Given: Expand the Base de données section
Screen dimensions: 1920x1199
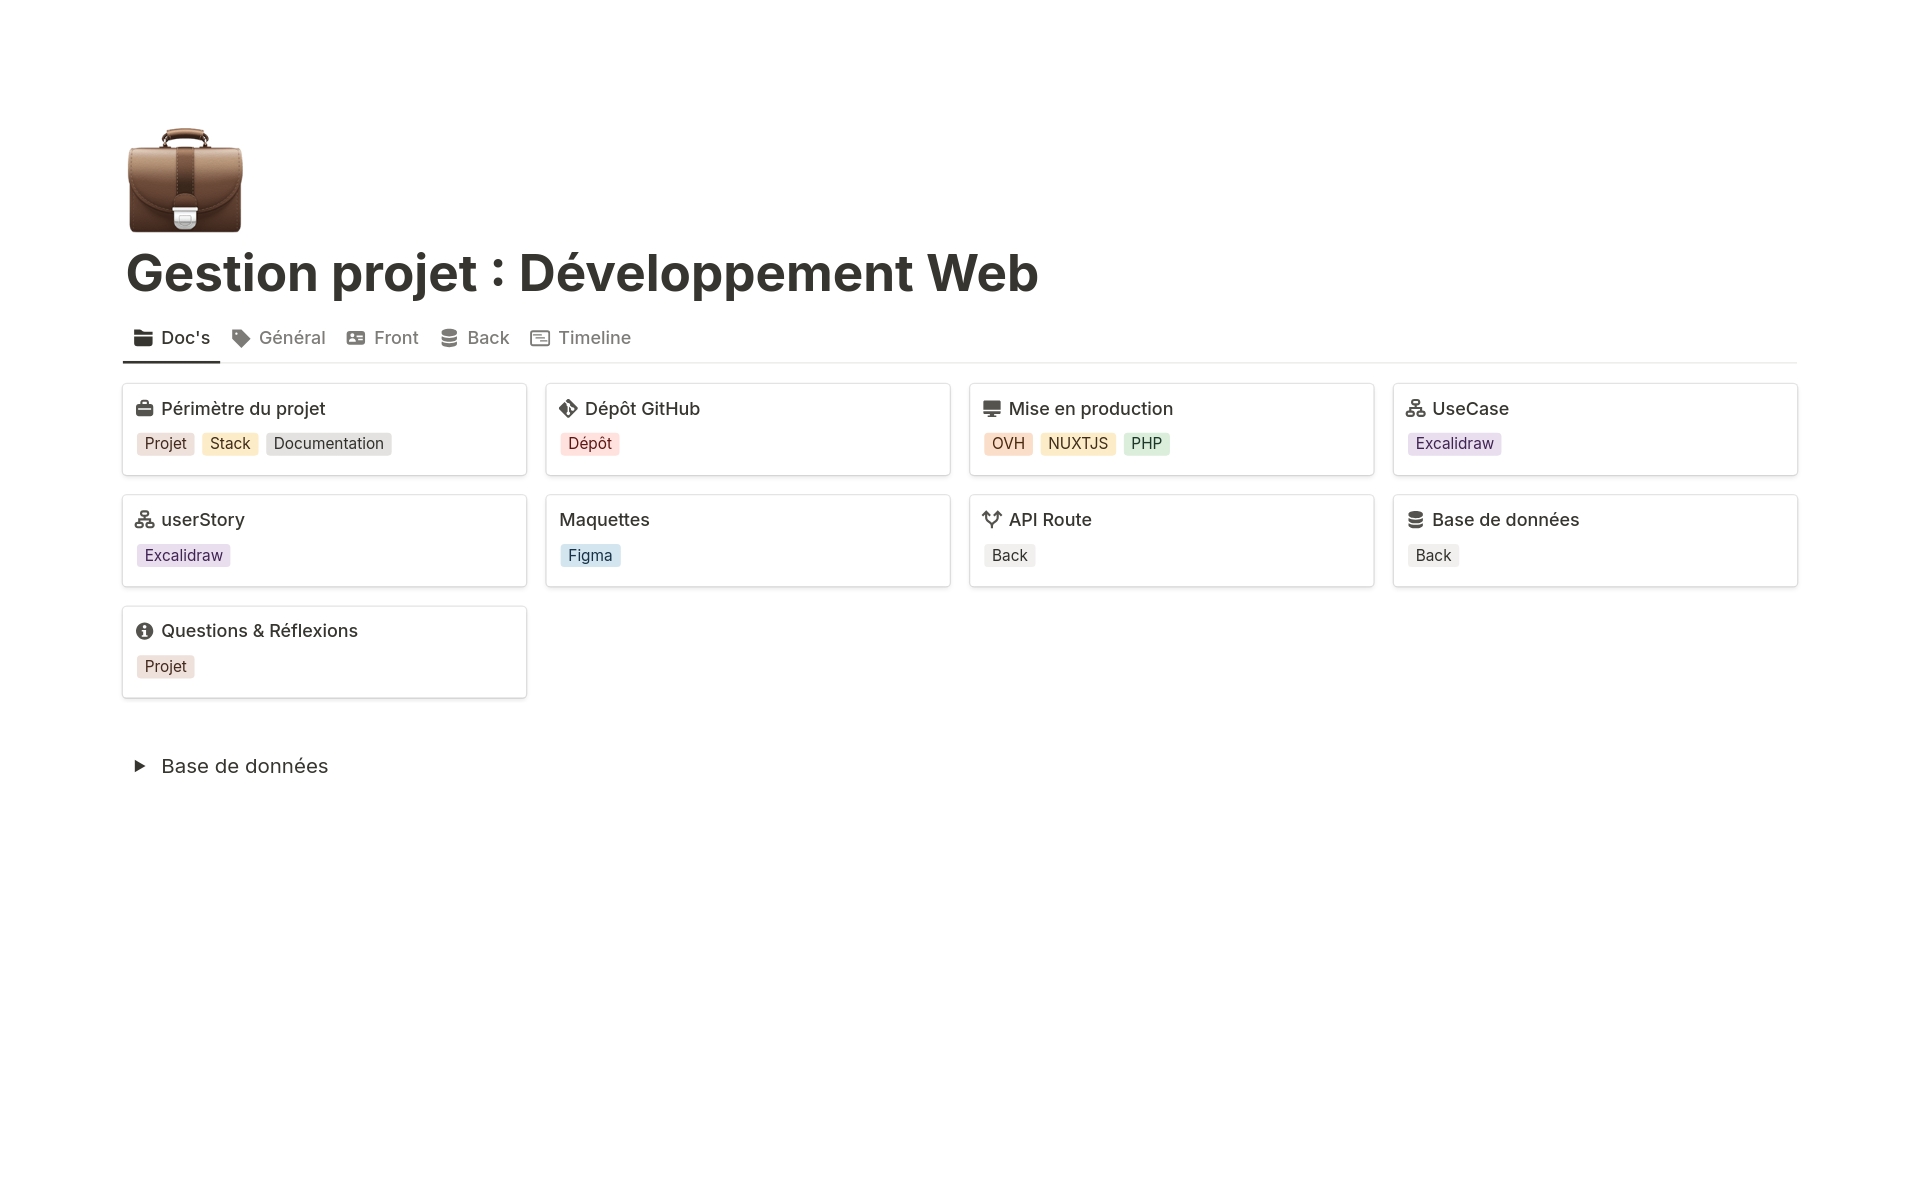Looking at the screenshot, I should pos(140,766).
